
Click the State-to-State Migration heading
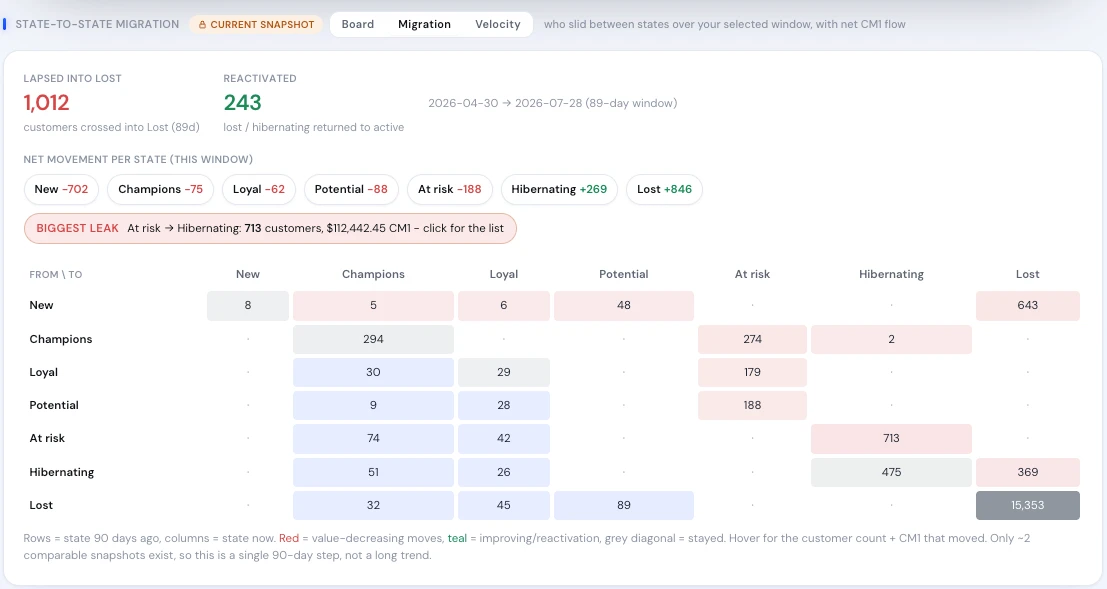point(97,24)
